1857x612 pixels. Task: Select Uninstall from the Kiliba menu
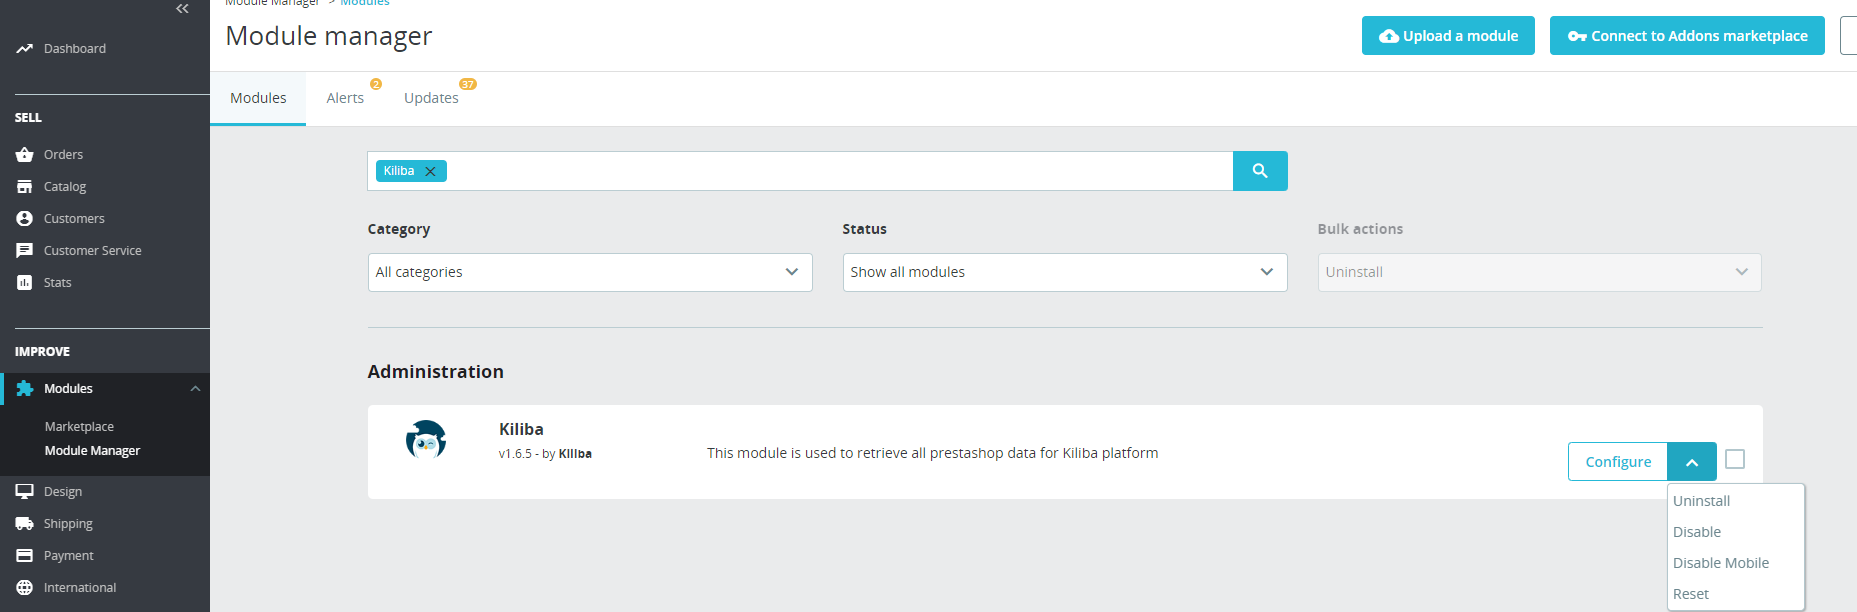(x=1701, y=501)
